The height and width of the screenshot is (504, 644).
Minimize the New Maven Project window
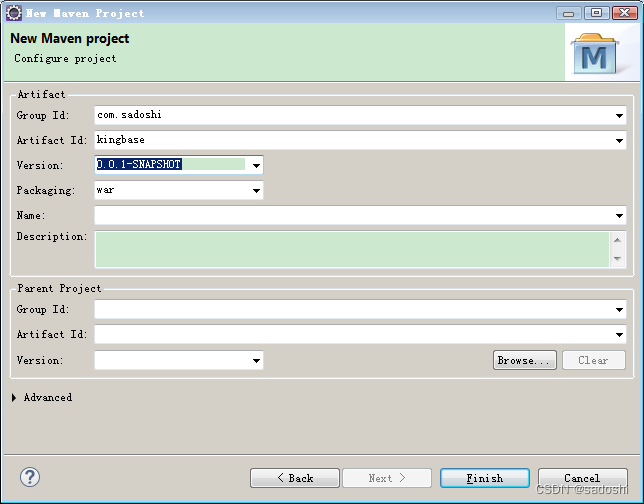(x=569, y=13)
